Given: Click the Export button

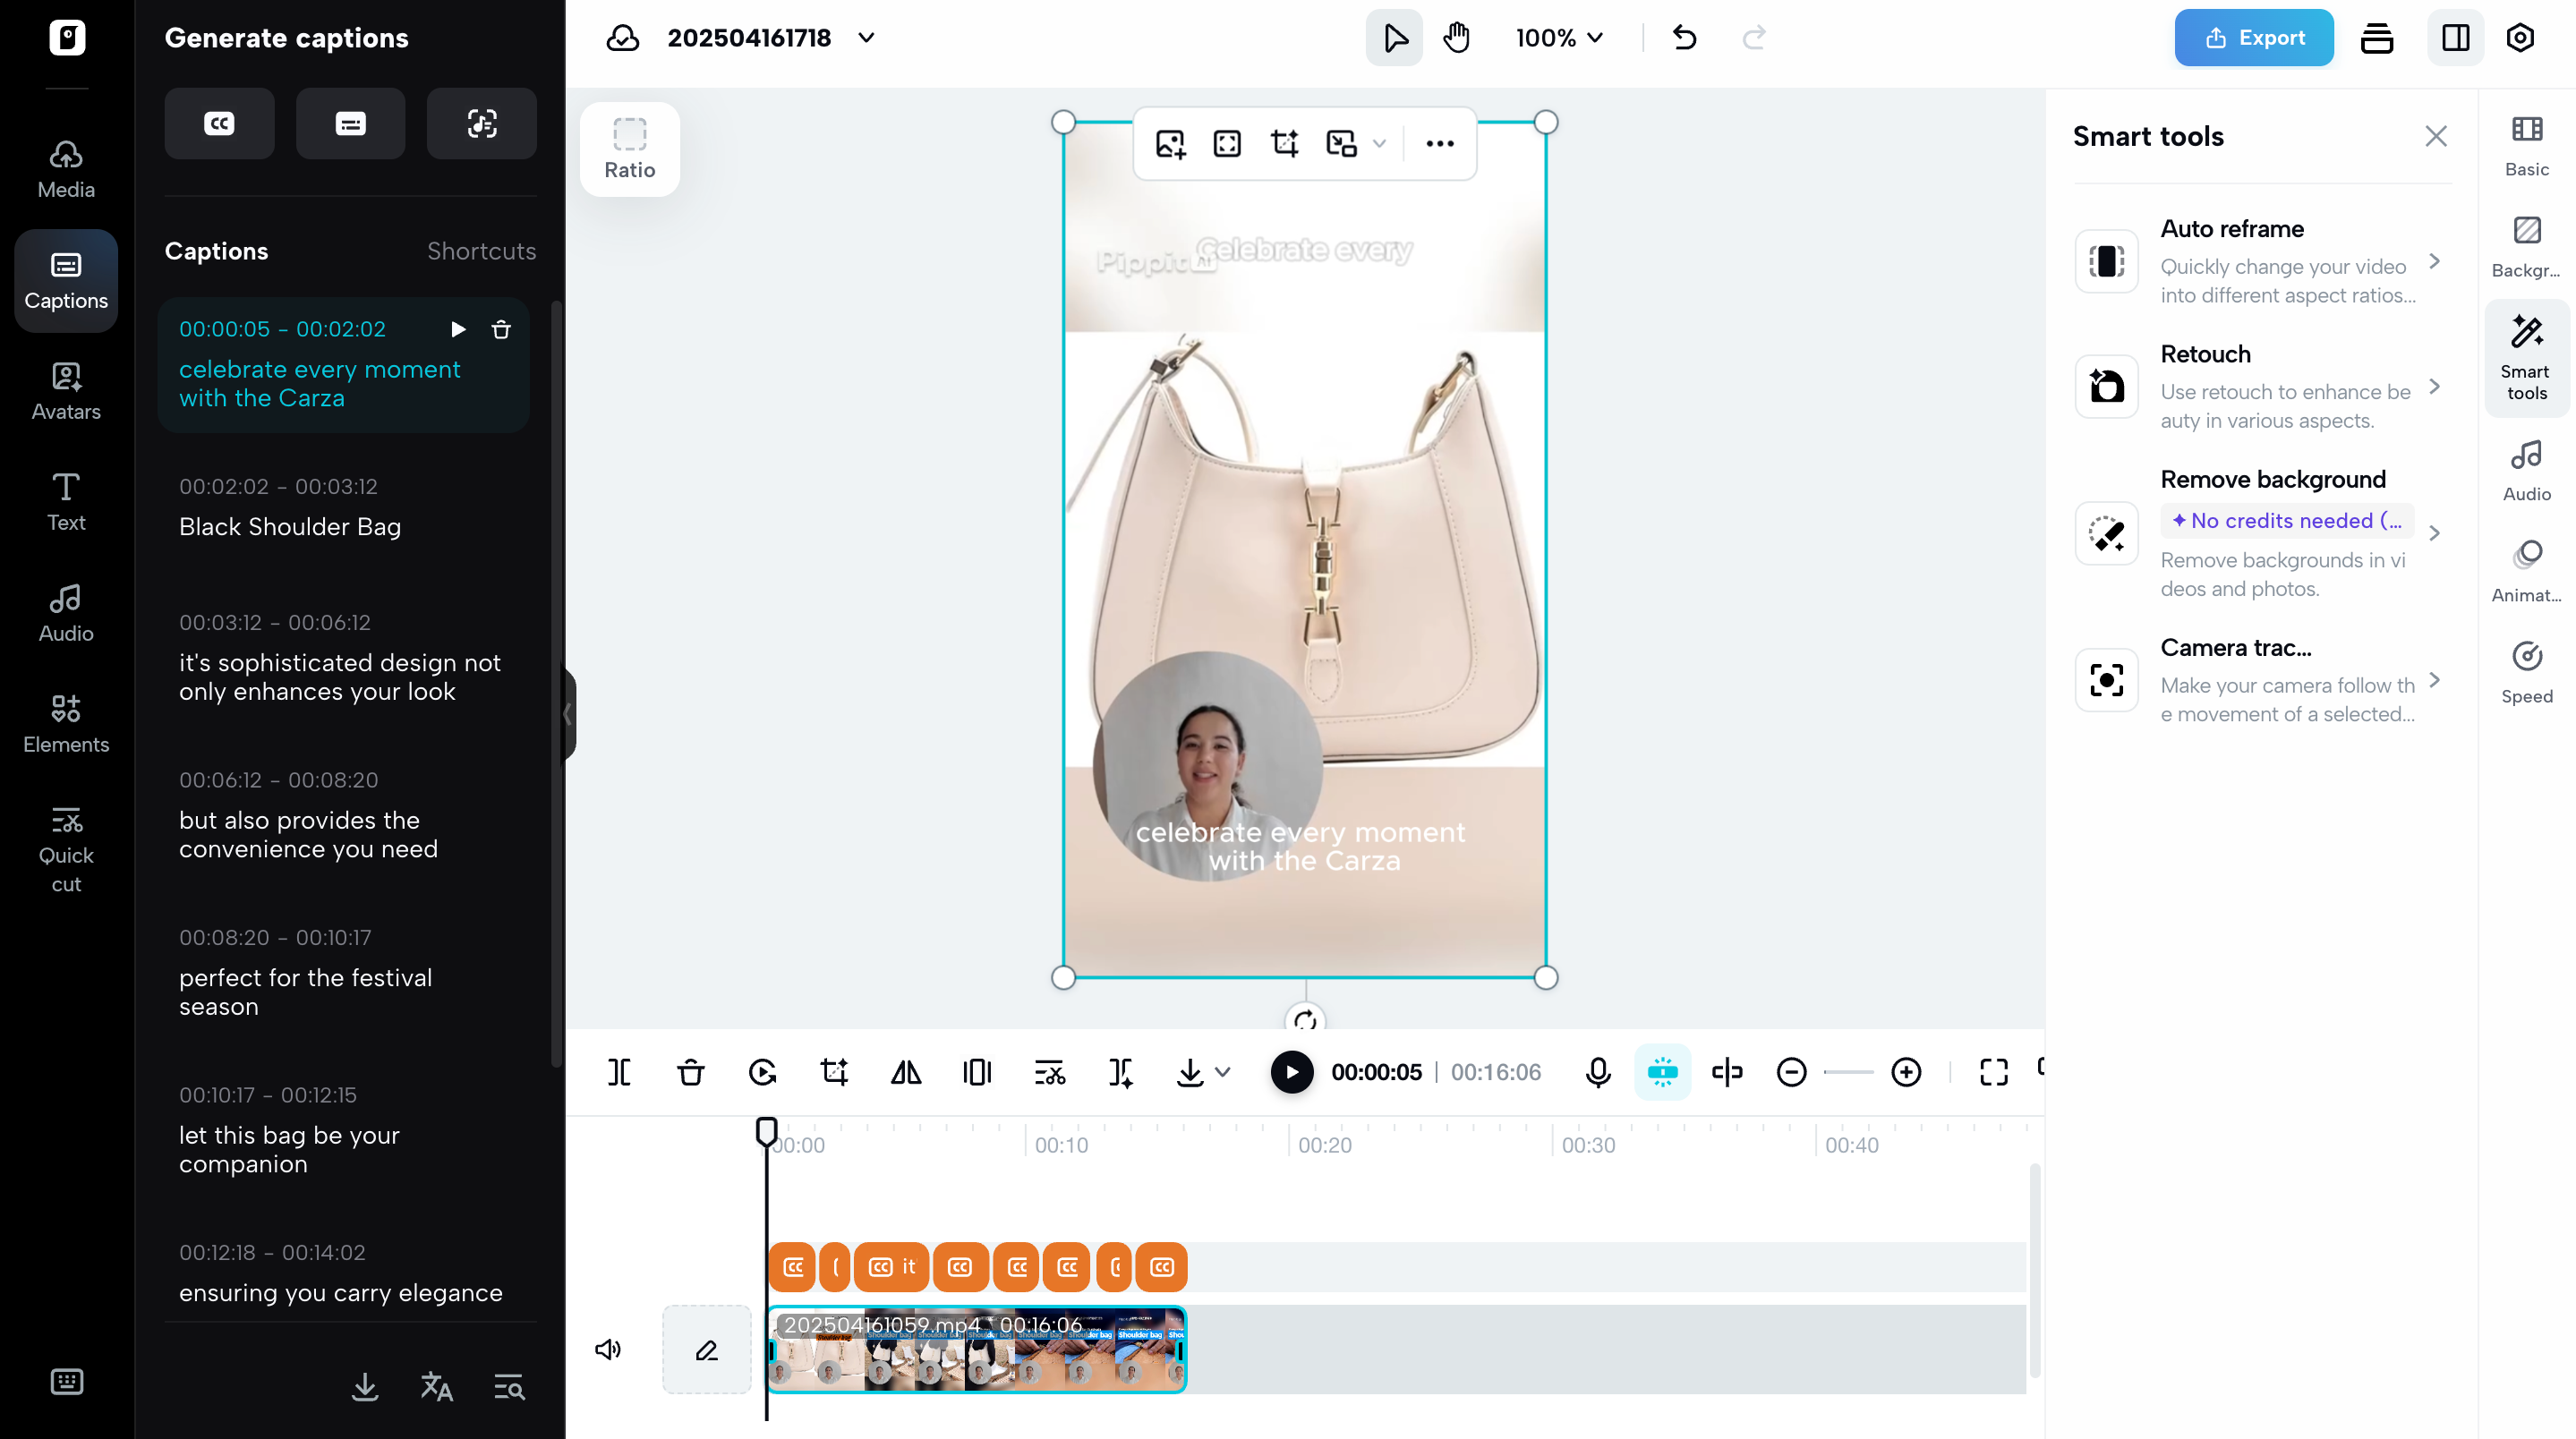Looking at the screenshot, I should [2254, 37].
